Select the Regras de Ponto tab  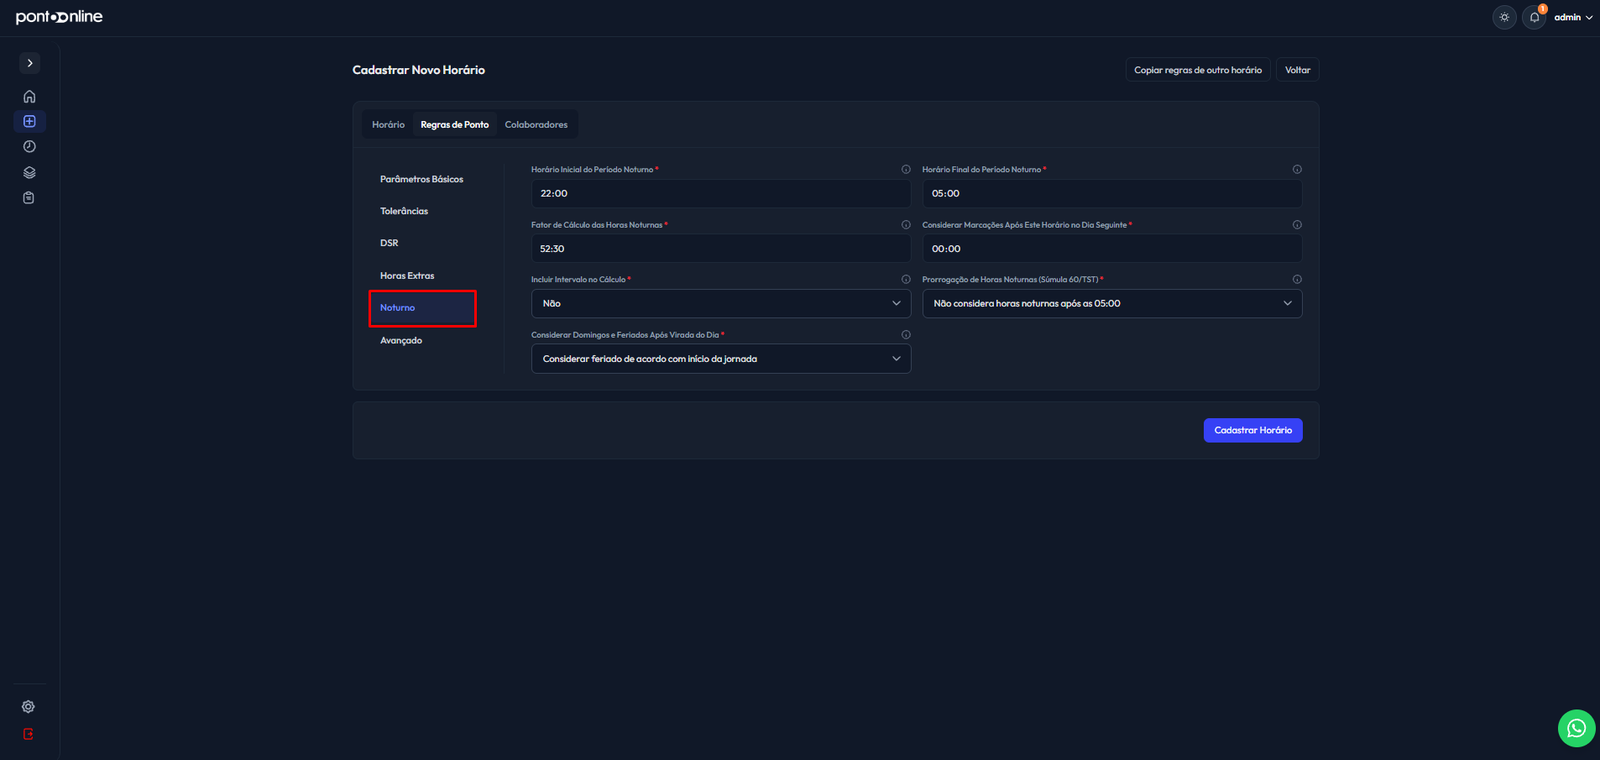click(455, 125)
